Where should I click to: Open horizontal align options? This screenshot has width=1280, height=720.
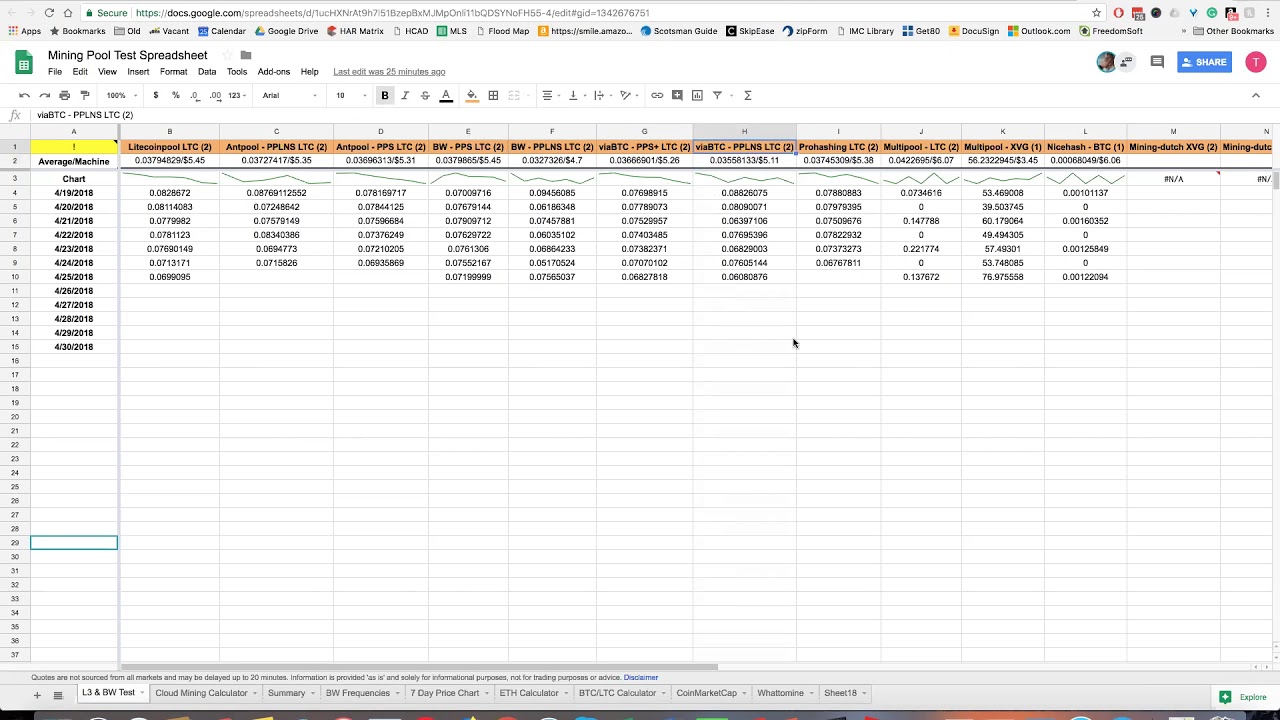click(x=550, y=95)
